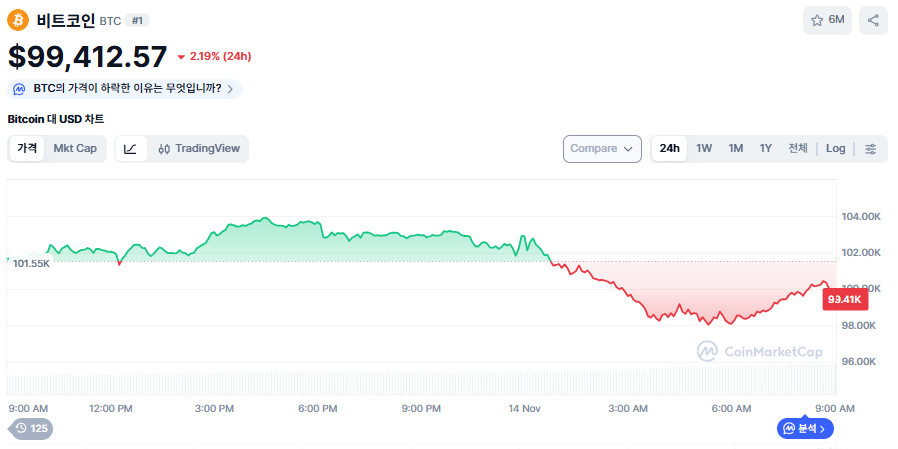Click the orange Bitcoin logo icon
The image size is (898, 449).
18,20
